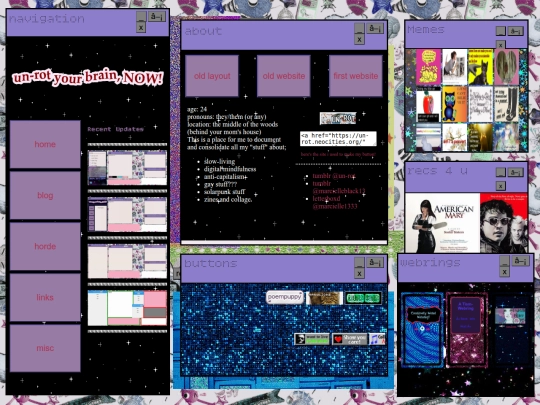
Task: Click the un-rot site button image
Action: point(338,118)
